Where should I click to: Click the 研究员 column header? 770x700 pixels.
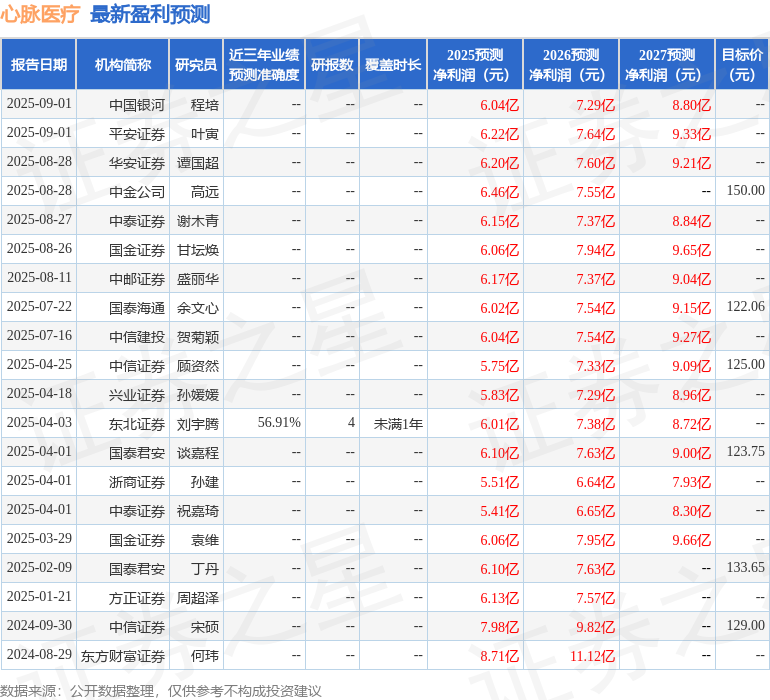click(x=196, y=64)
